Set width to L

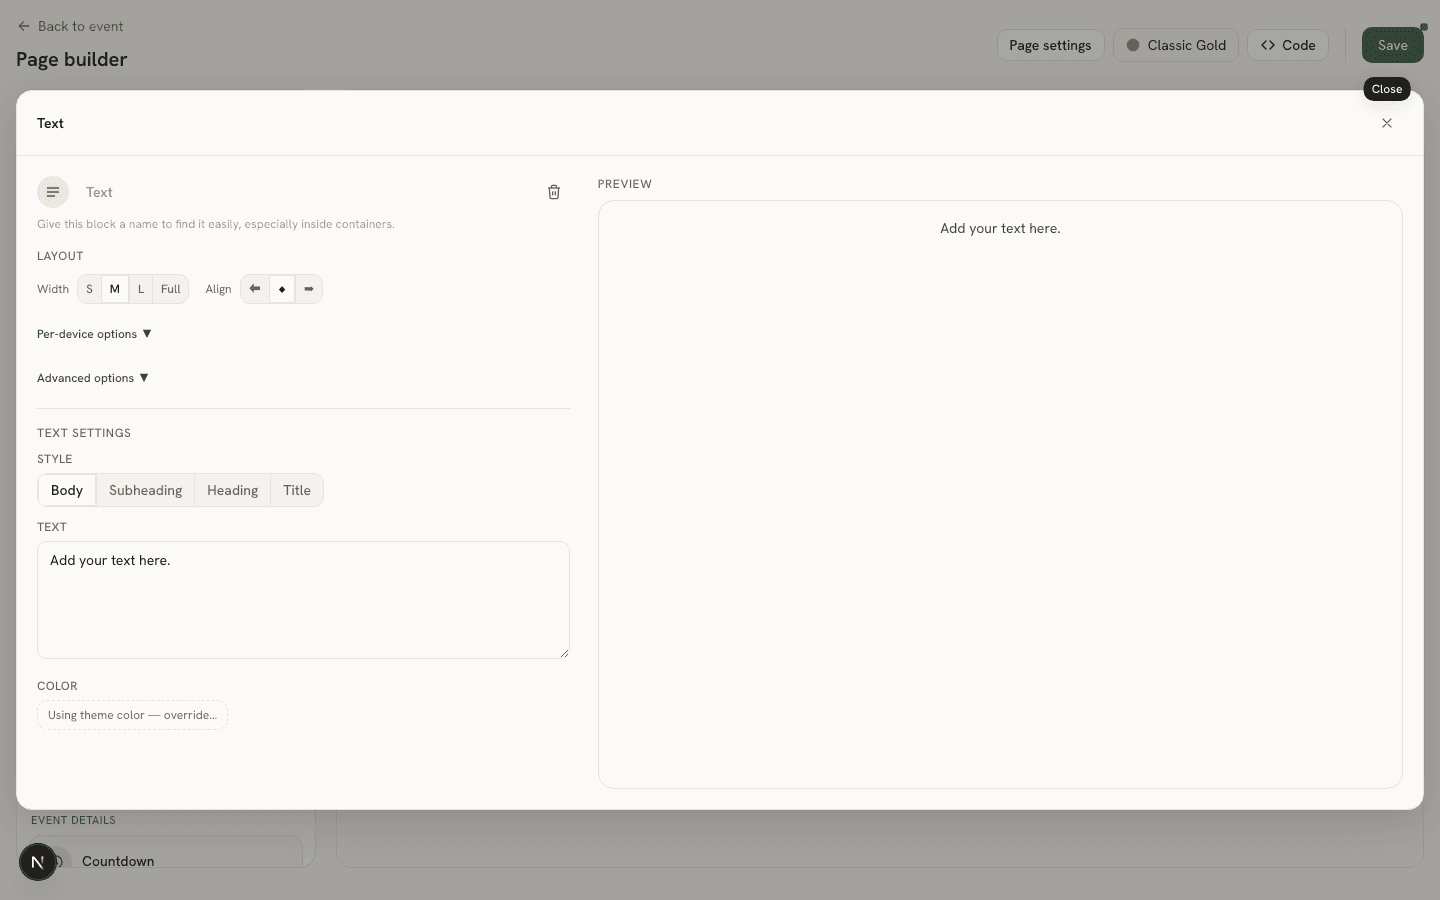[141, 289]
